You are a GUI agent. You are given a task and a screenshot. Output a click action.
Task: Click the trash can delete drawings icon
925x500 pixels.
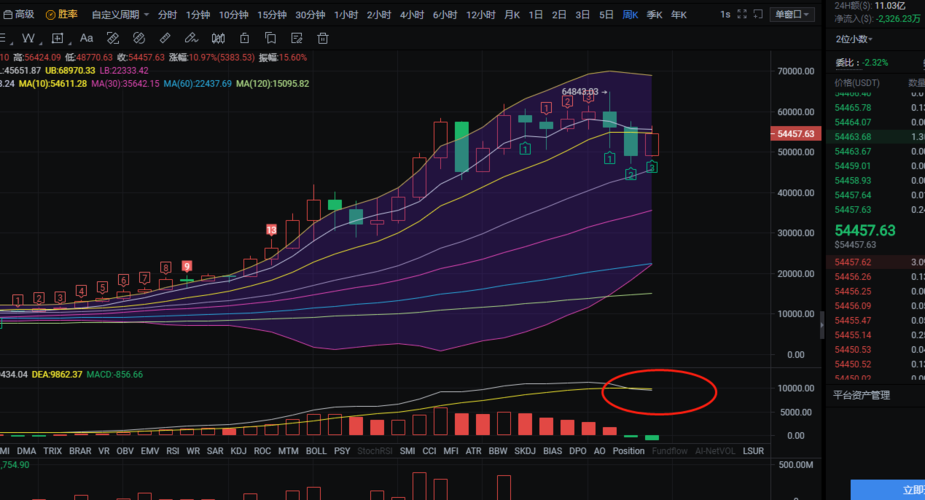coord(323,38)
